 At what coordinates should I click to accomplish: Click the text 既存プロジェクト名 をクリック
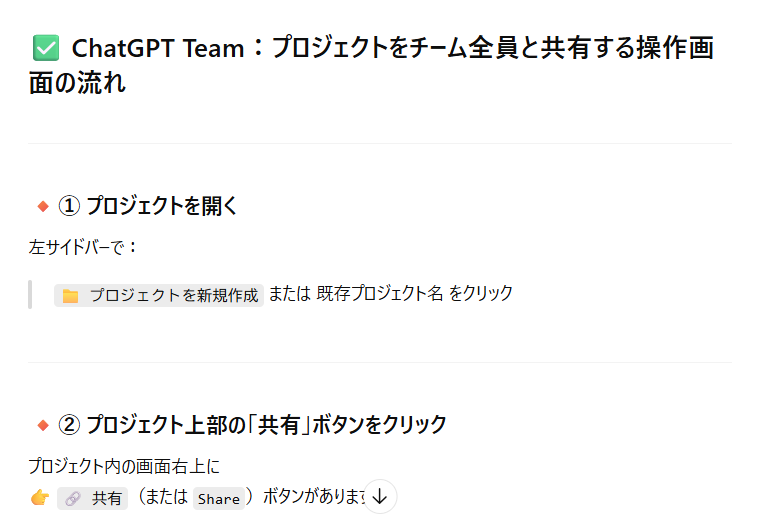tap(414, 293)
